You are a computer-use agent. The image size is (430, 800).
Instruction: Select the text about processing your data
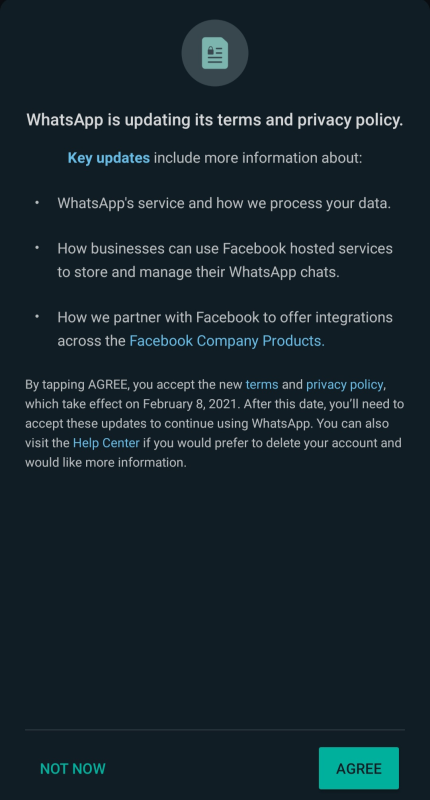click(x=224, y=204)
